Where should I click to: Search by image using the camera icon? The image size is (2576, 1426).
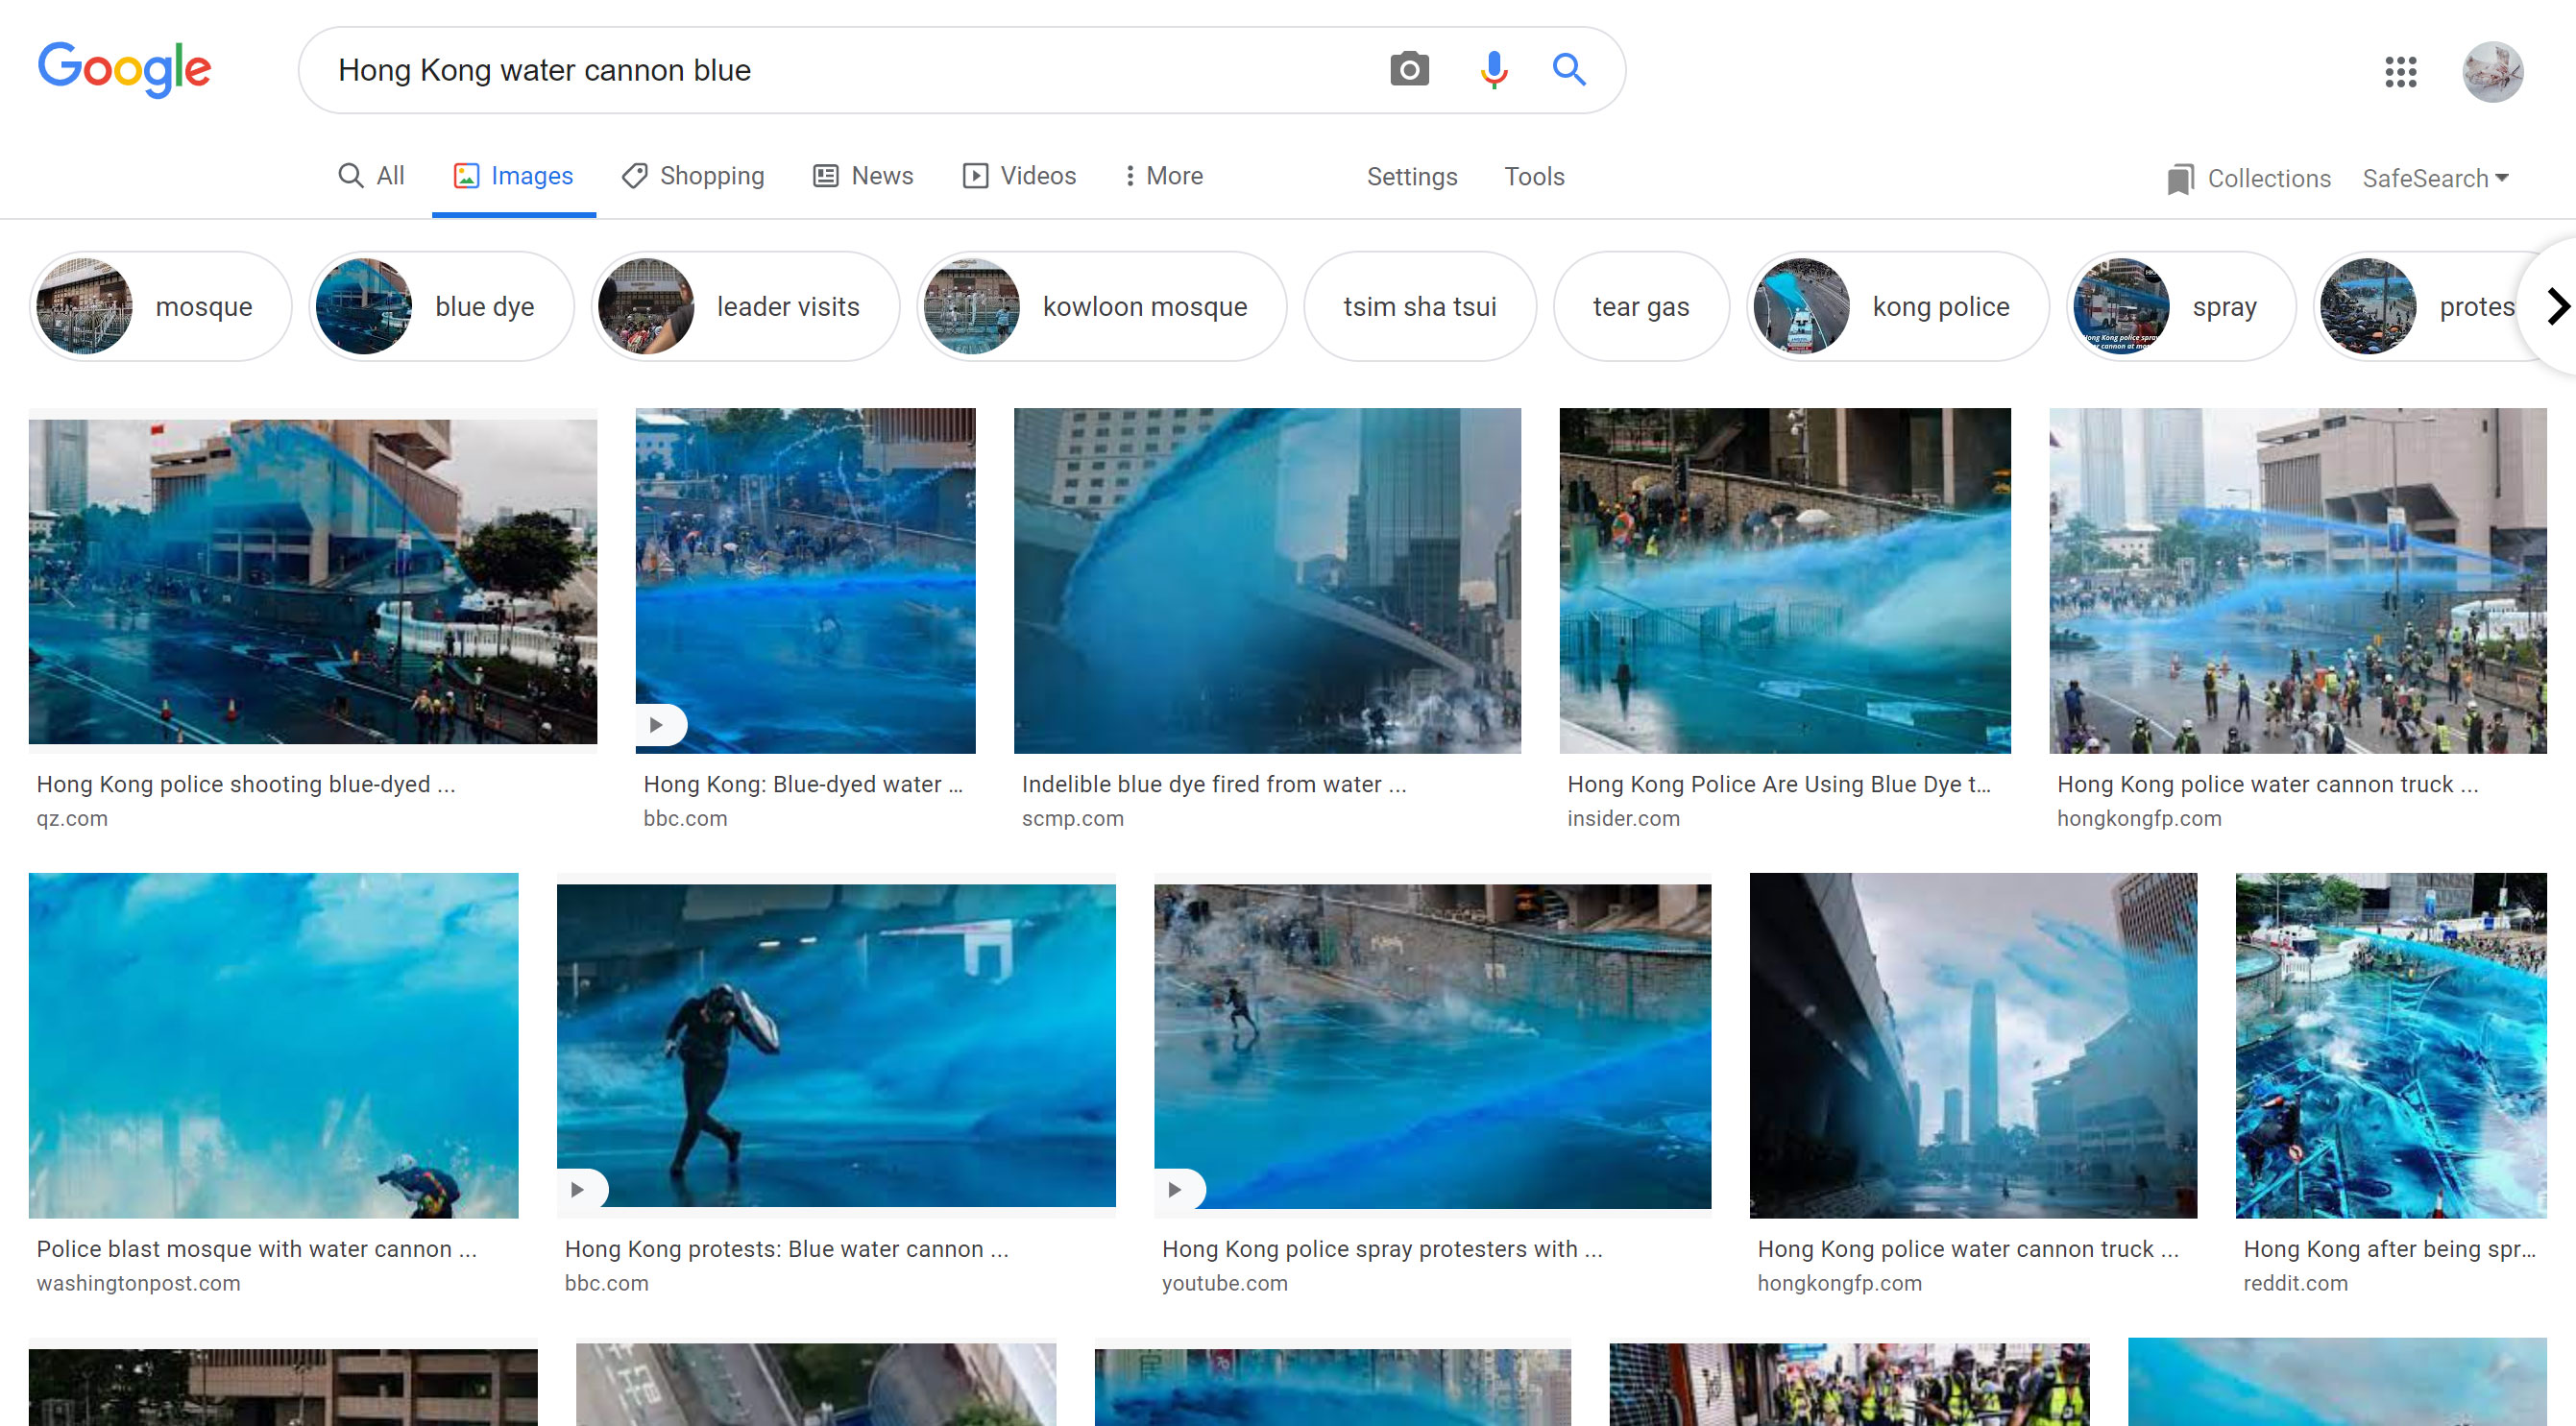click(1409, 70)
